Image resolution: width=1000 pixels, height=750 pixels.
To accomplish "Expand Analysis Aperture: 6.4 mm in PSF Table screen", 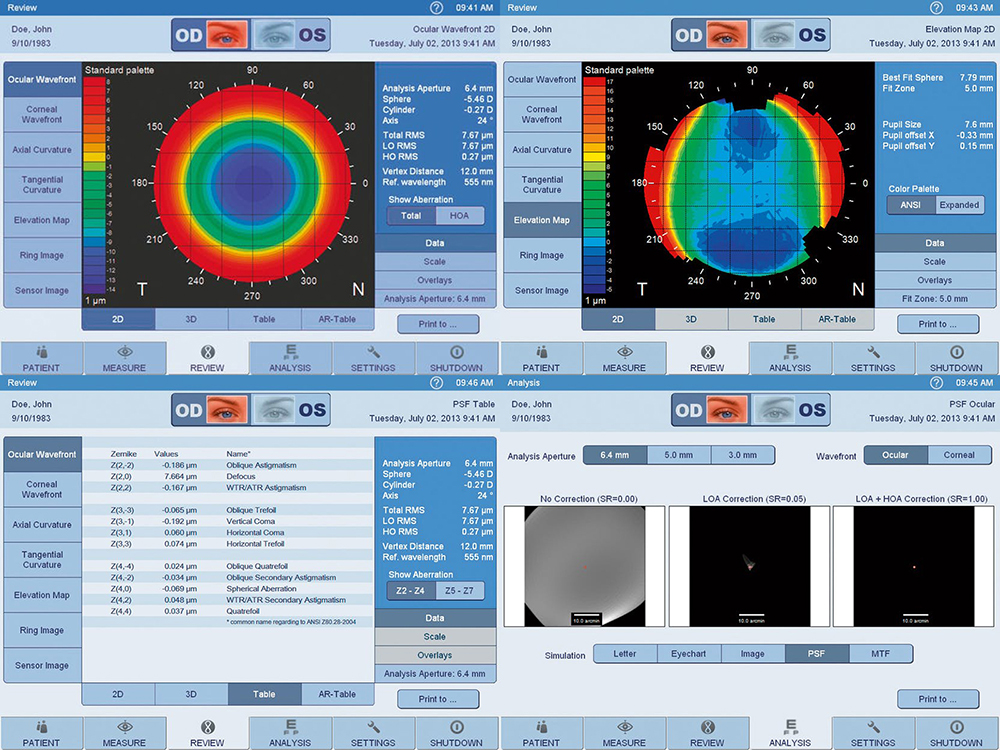I will [435, 673].
